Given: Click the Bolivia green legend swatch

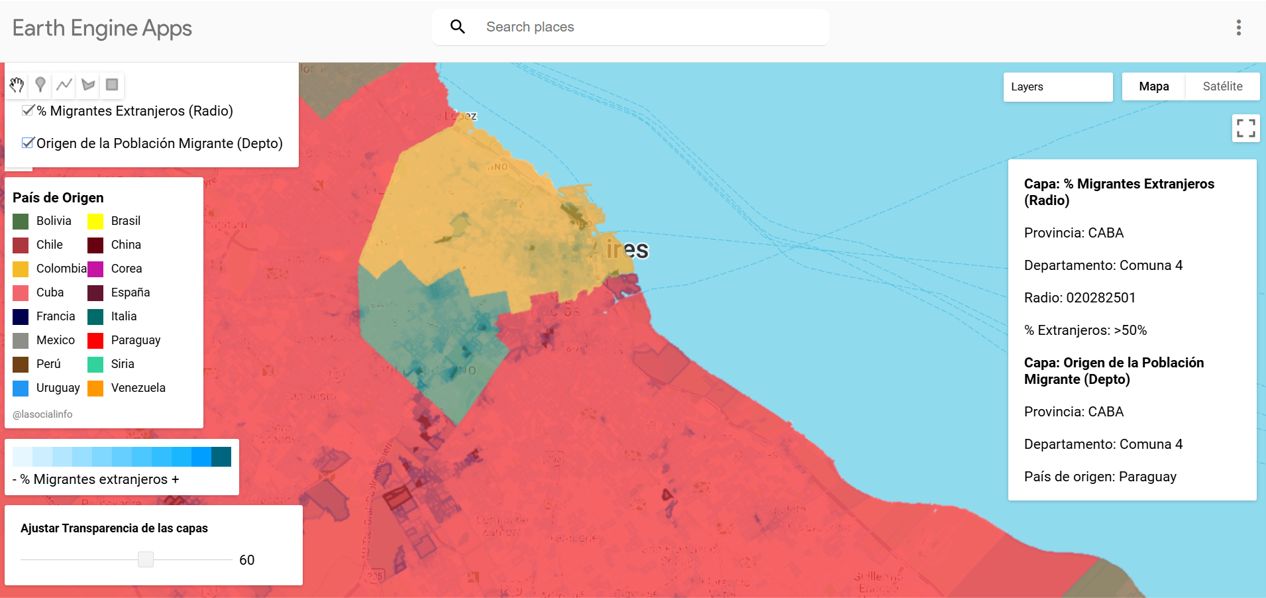Looking at the screenshot, I should [20, 221].
